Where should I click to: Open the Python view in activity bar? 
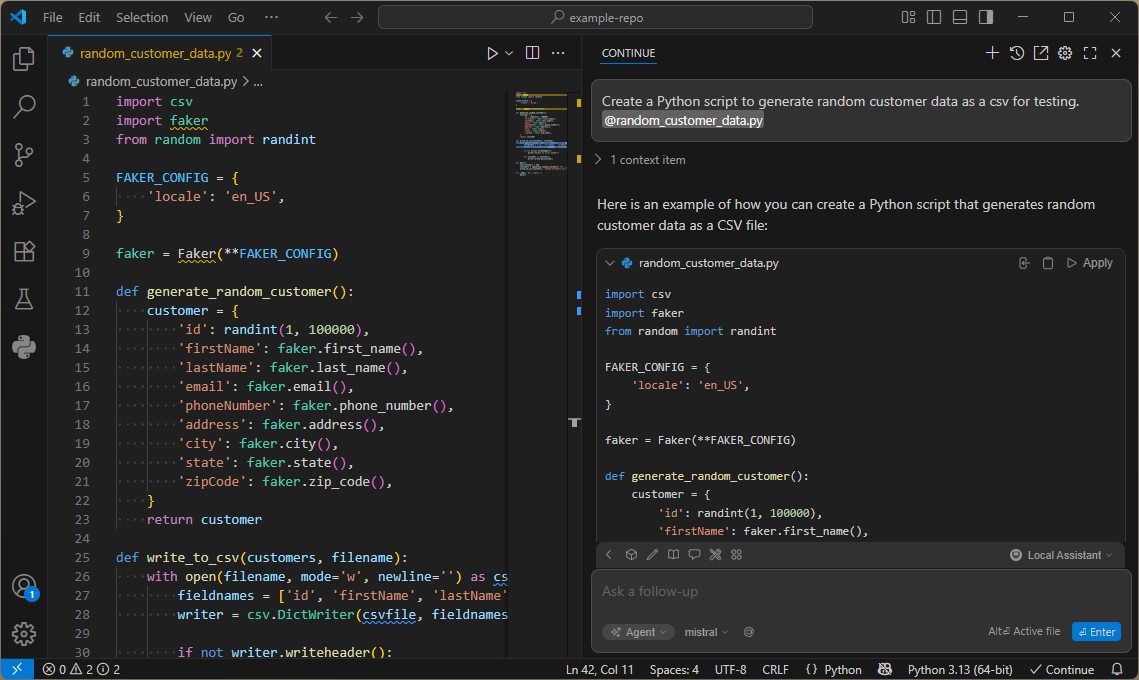tap(24, 347)
